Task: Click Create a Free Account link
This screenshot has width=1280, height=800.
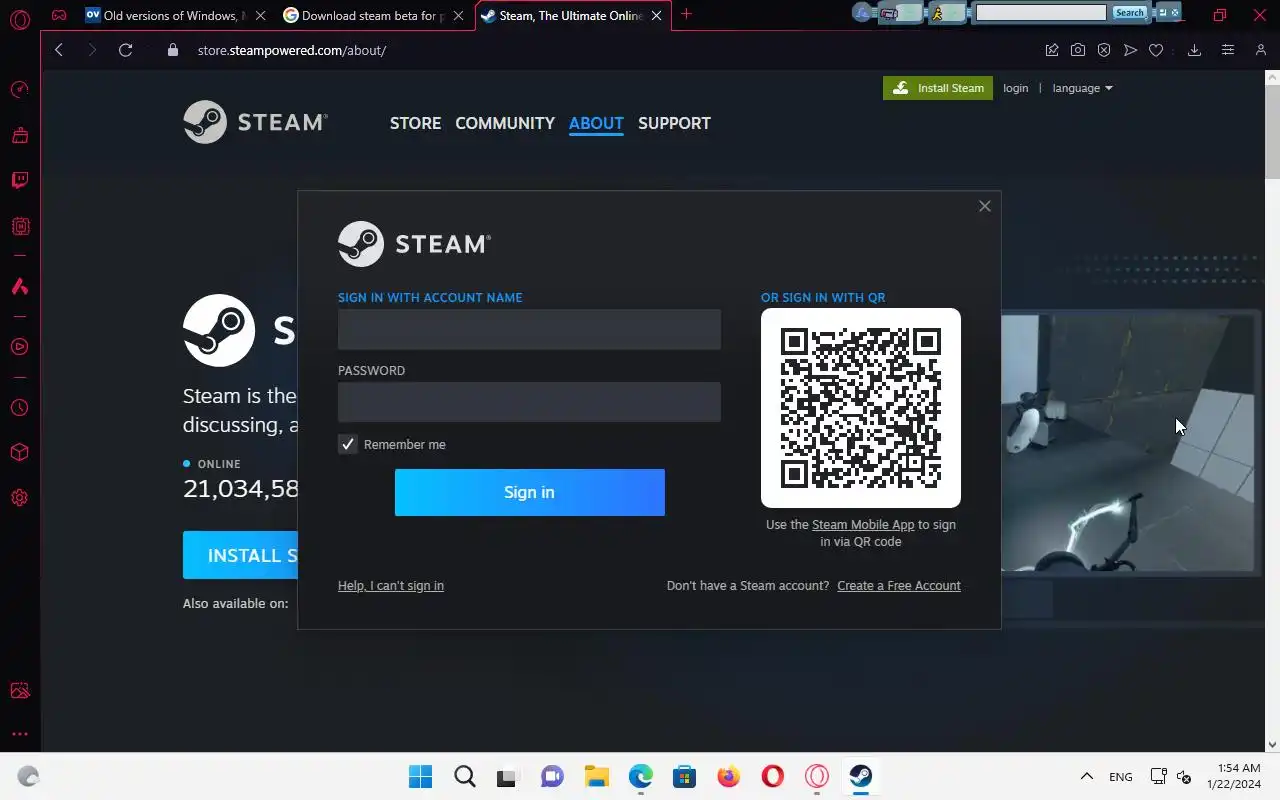Action: 899,586
